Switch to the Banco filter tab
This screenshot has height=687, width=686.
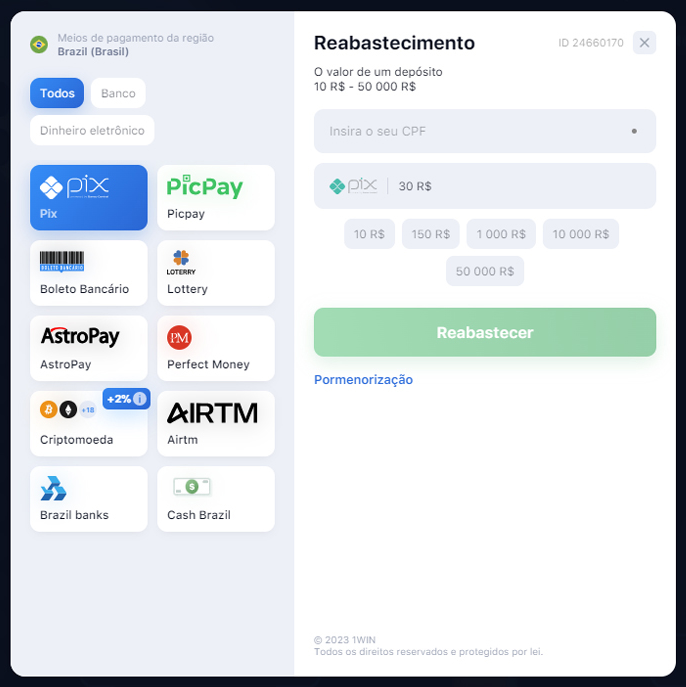click(x=118, y=93)
